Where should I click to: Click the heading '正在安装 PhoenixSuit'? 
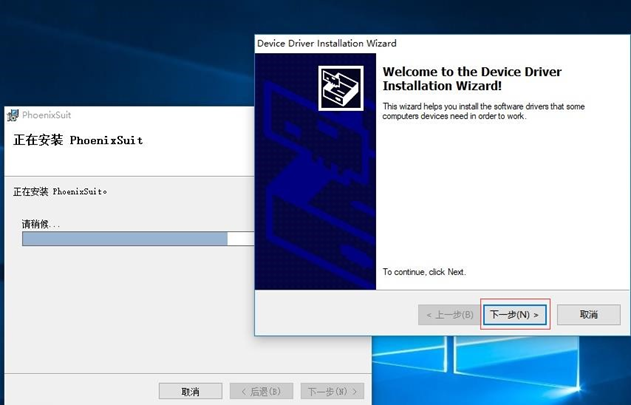click(78, 140)
